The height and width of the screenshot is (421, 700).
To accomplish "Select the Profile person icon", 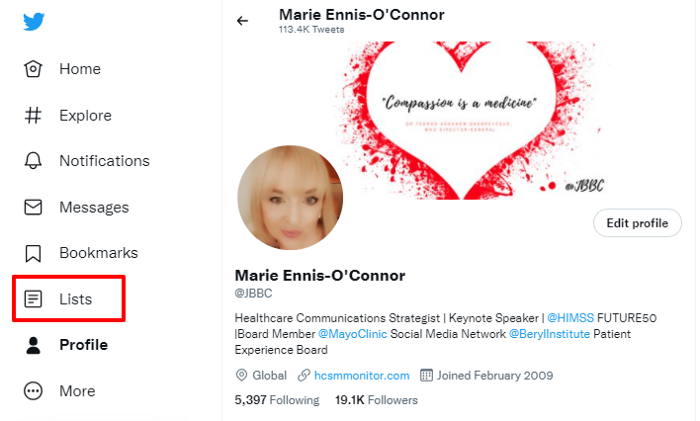I will (33, 345).
